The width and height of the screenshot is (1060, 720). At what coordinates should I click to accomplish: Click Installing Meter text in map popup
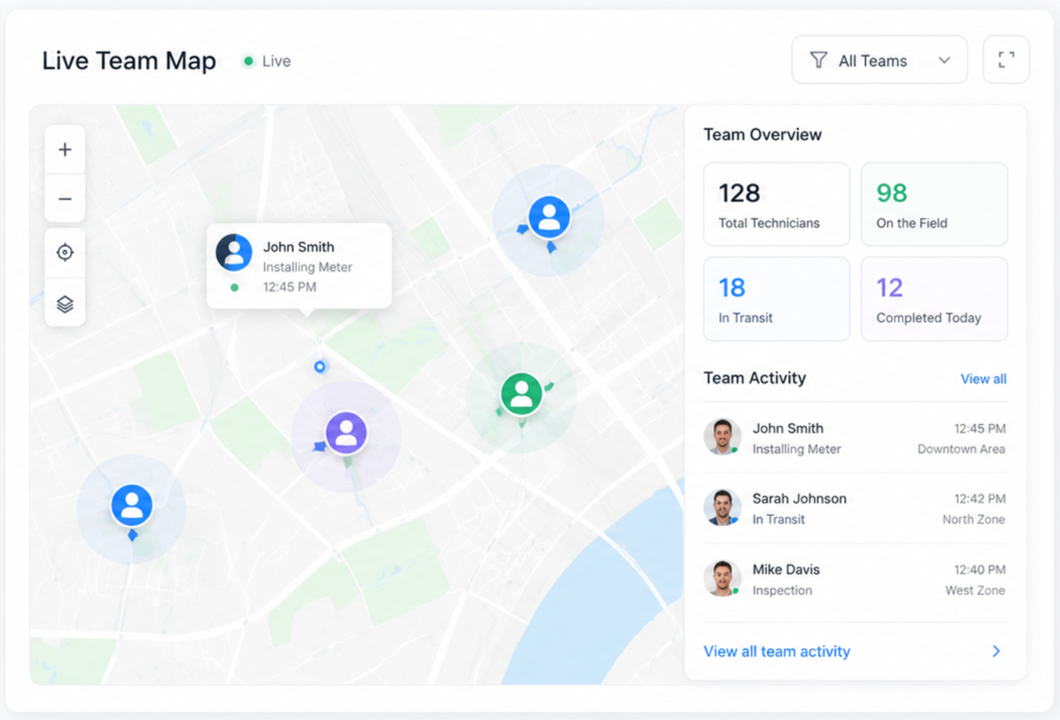(308, 267)
